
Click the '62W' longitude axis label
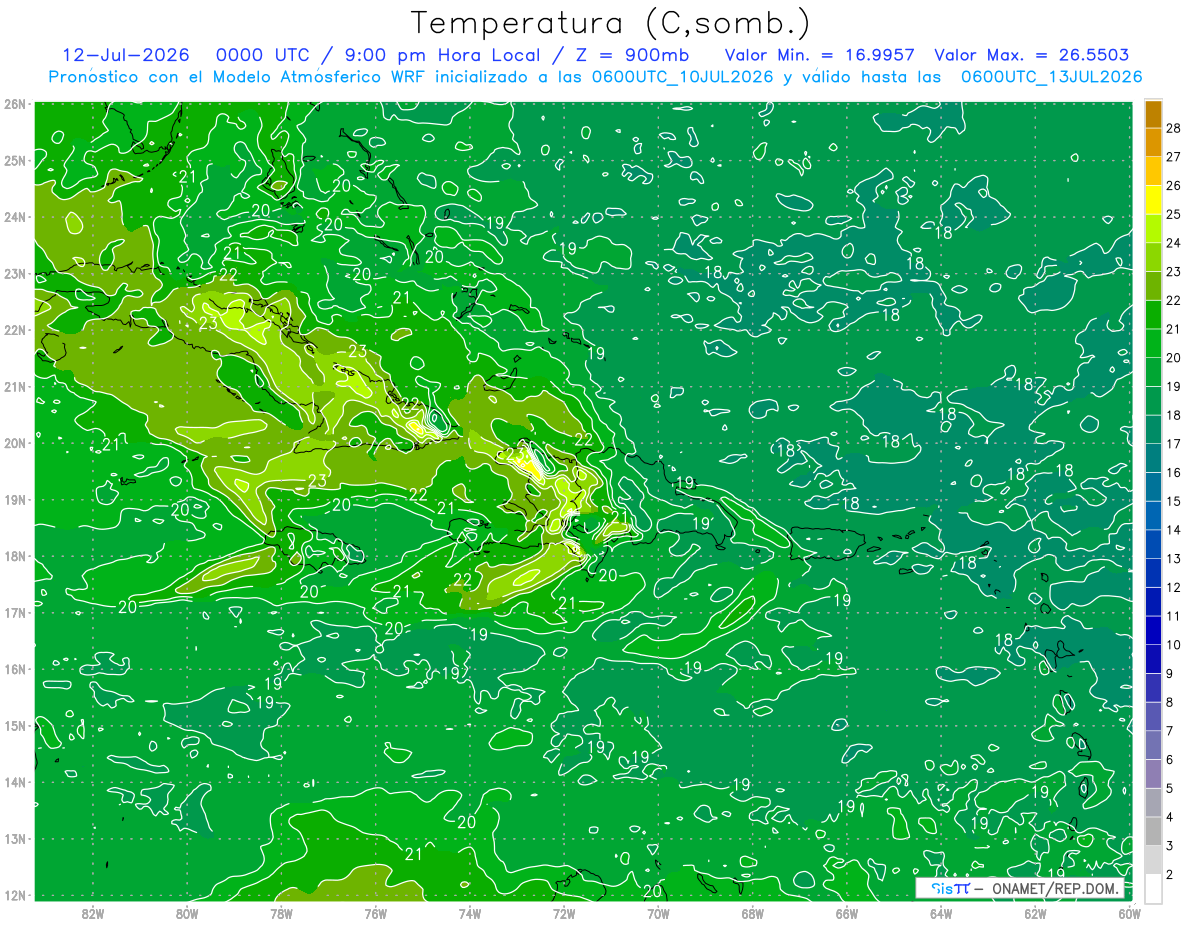pyautogui.click(x=1035, y=913)
